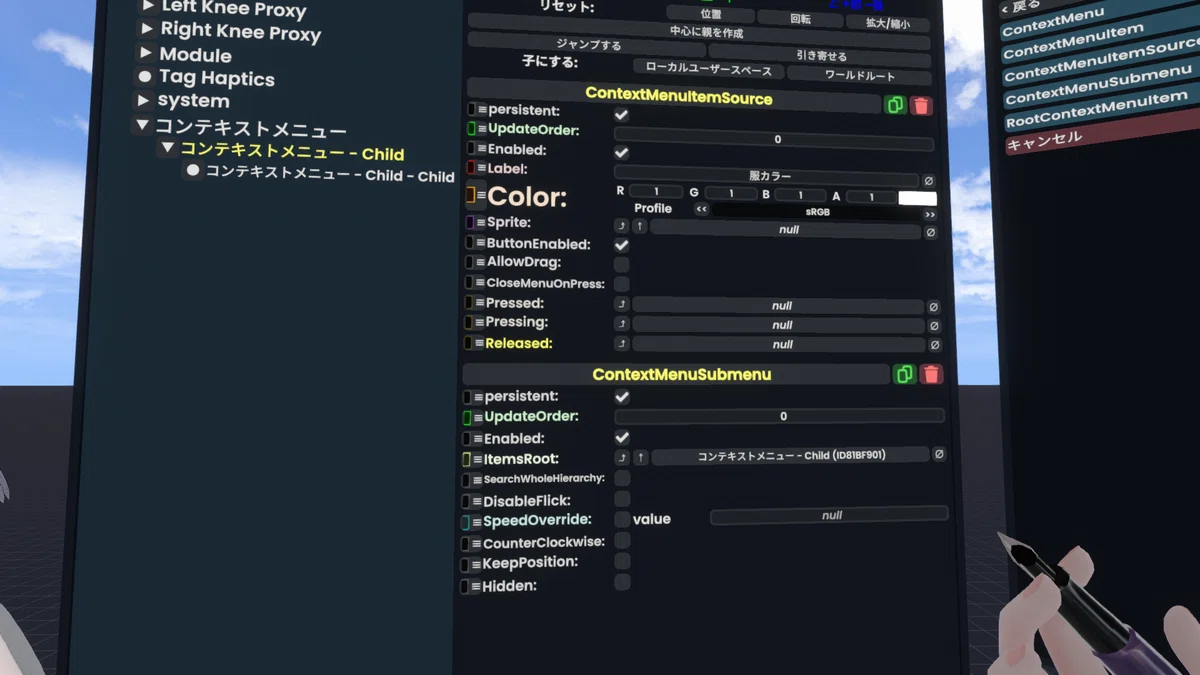1200x675 pixels.
Task: Clear the Sprite reference with null icon
Action: [930, 232]
